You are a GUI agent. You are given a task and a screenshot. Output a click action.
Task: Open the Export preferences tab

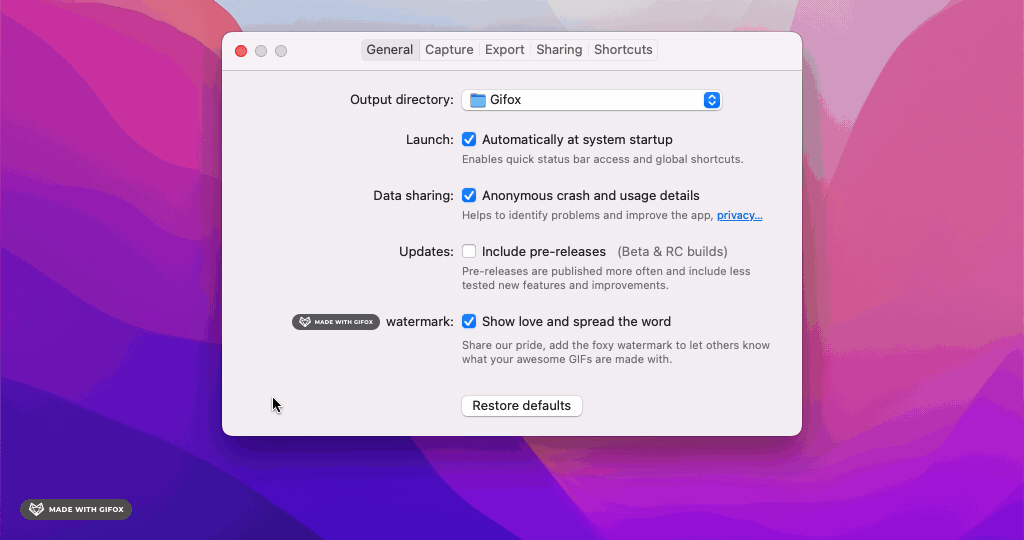click(504, 50)
